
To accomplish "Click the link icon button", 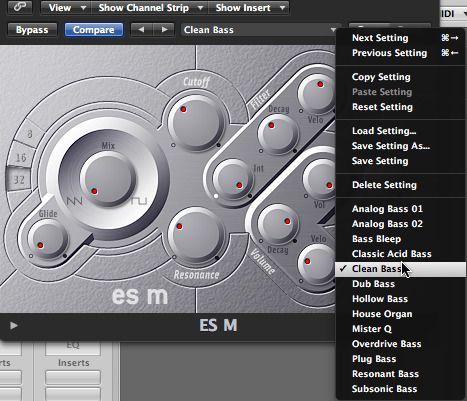I will click(20, 7).
